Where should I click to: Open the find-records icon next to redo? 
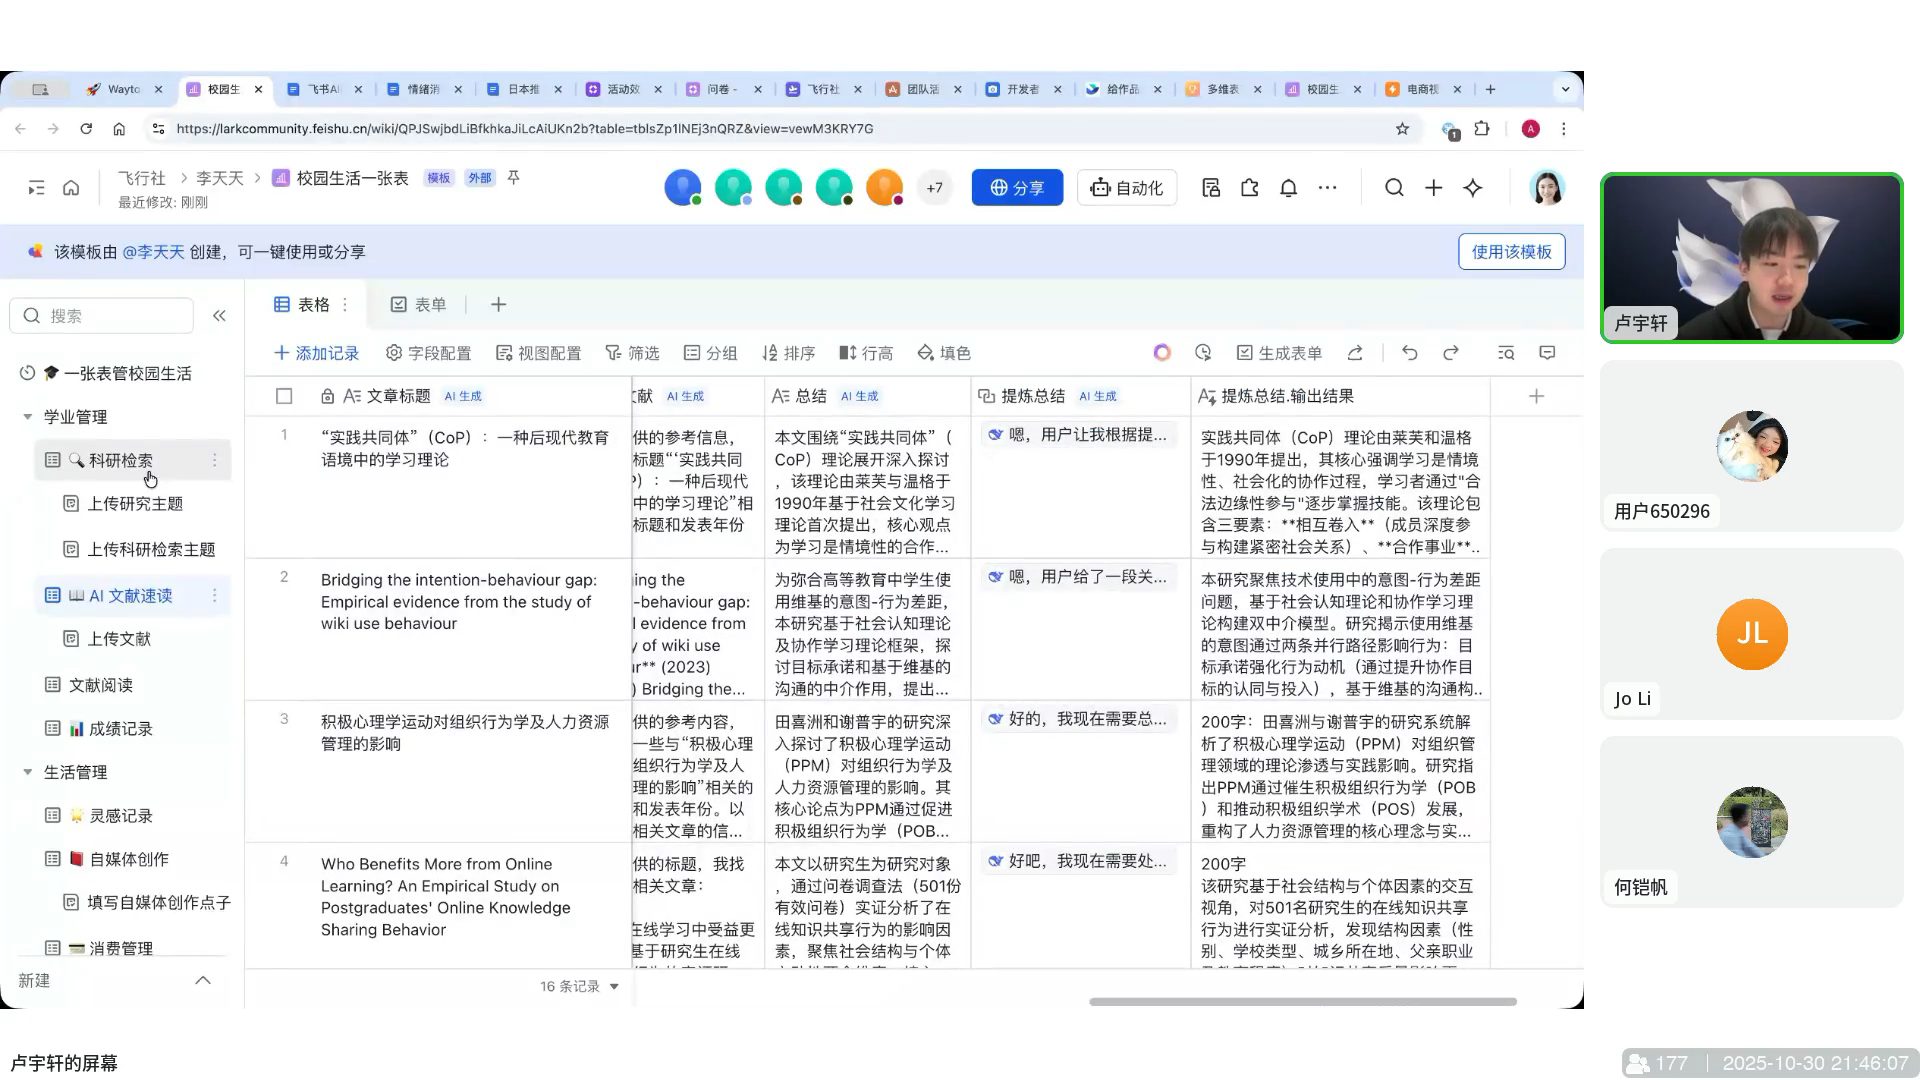point(1506,353)
